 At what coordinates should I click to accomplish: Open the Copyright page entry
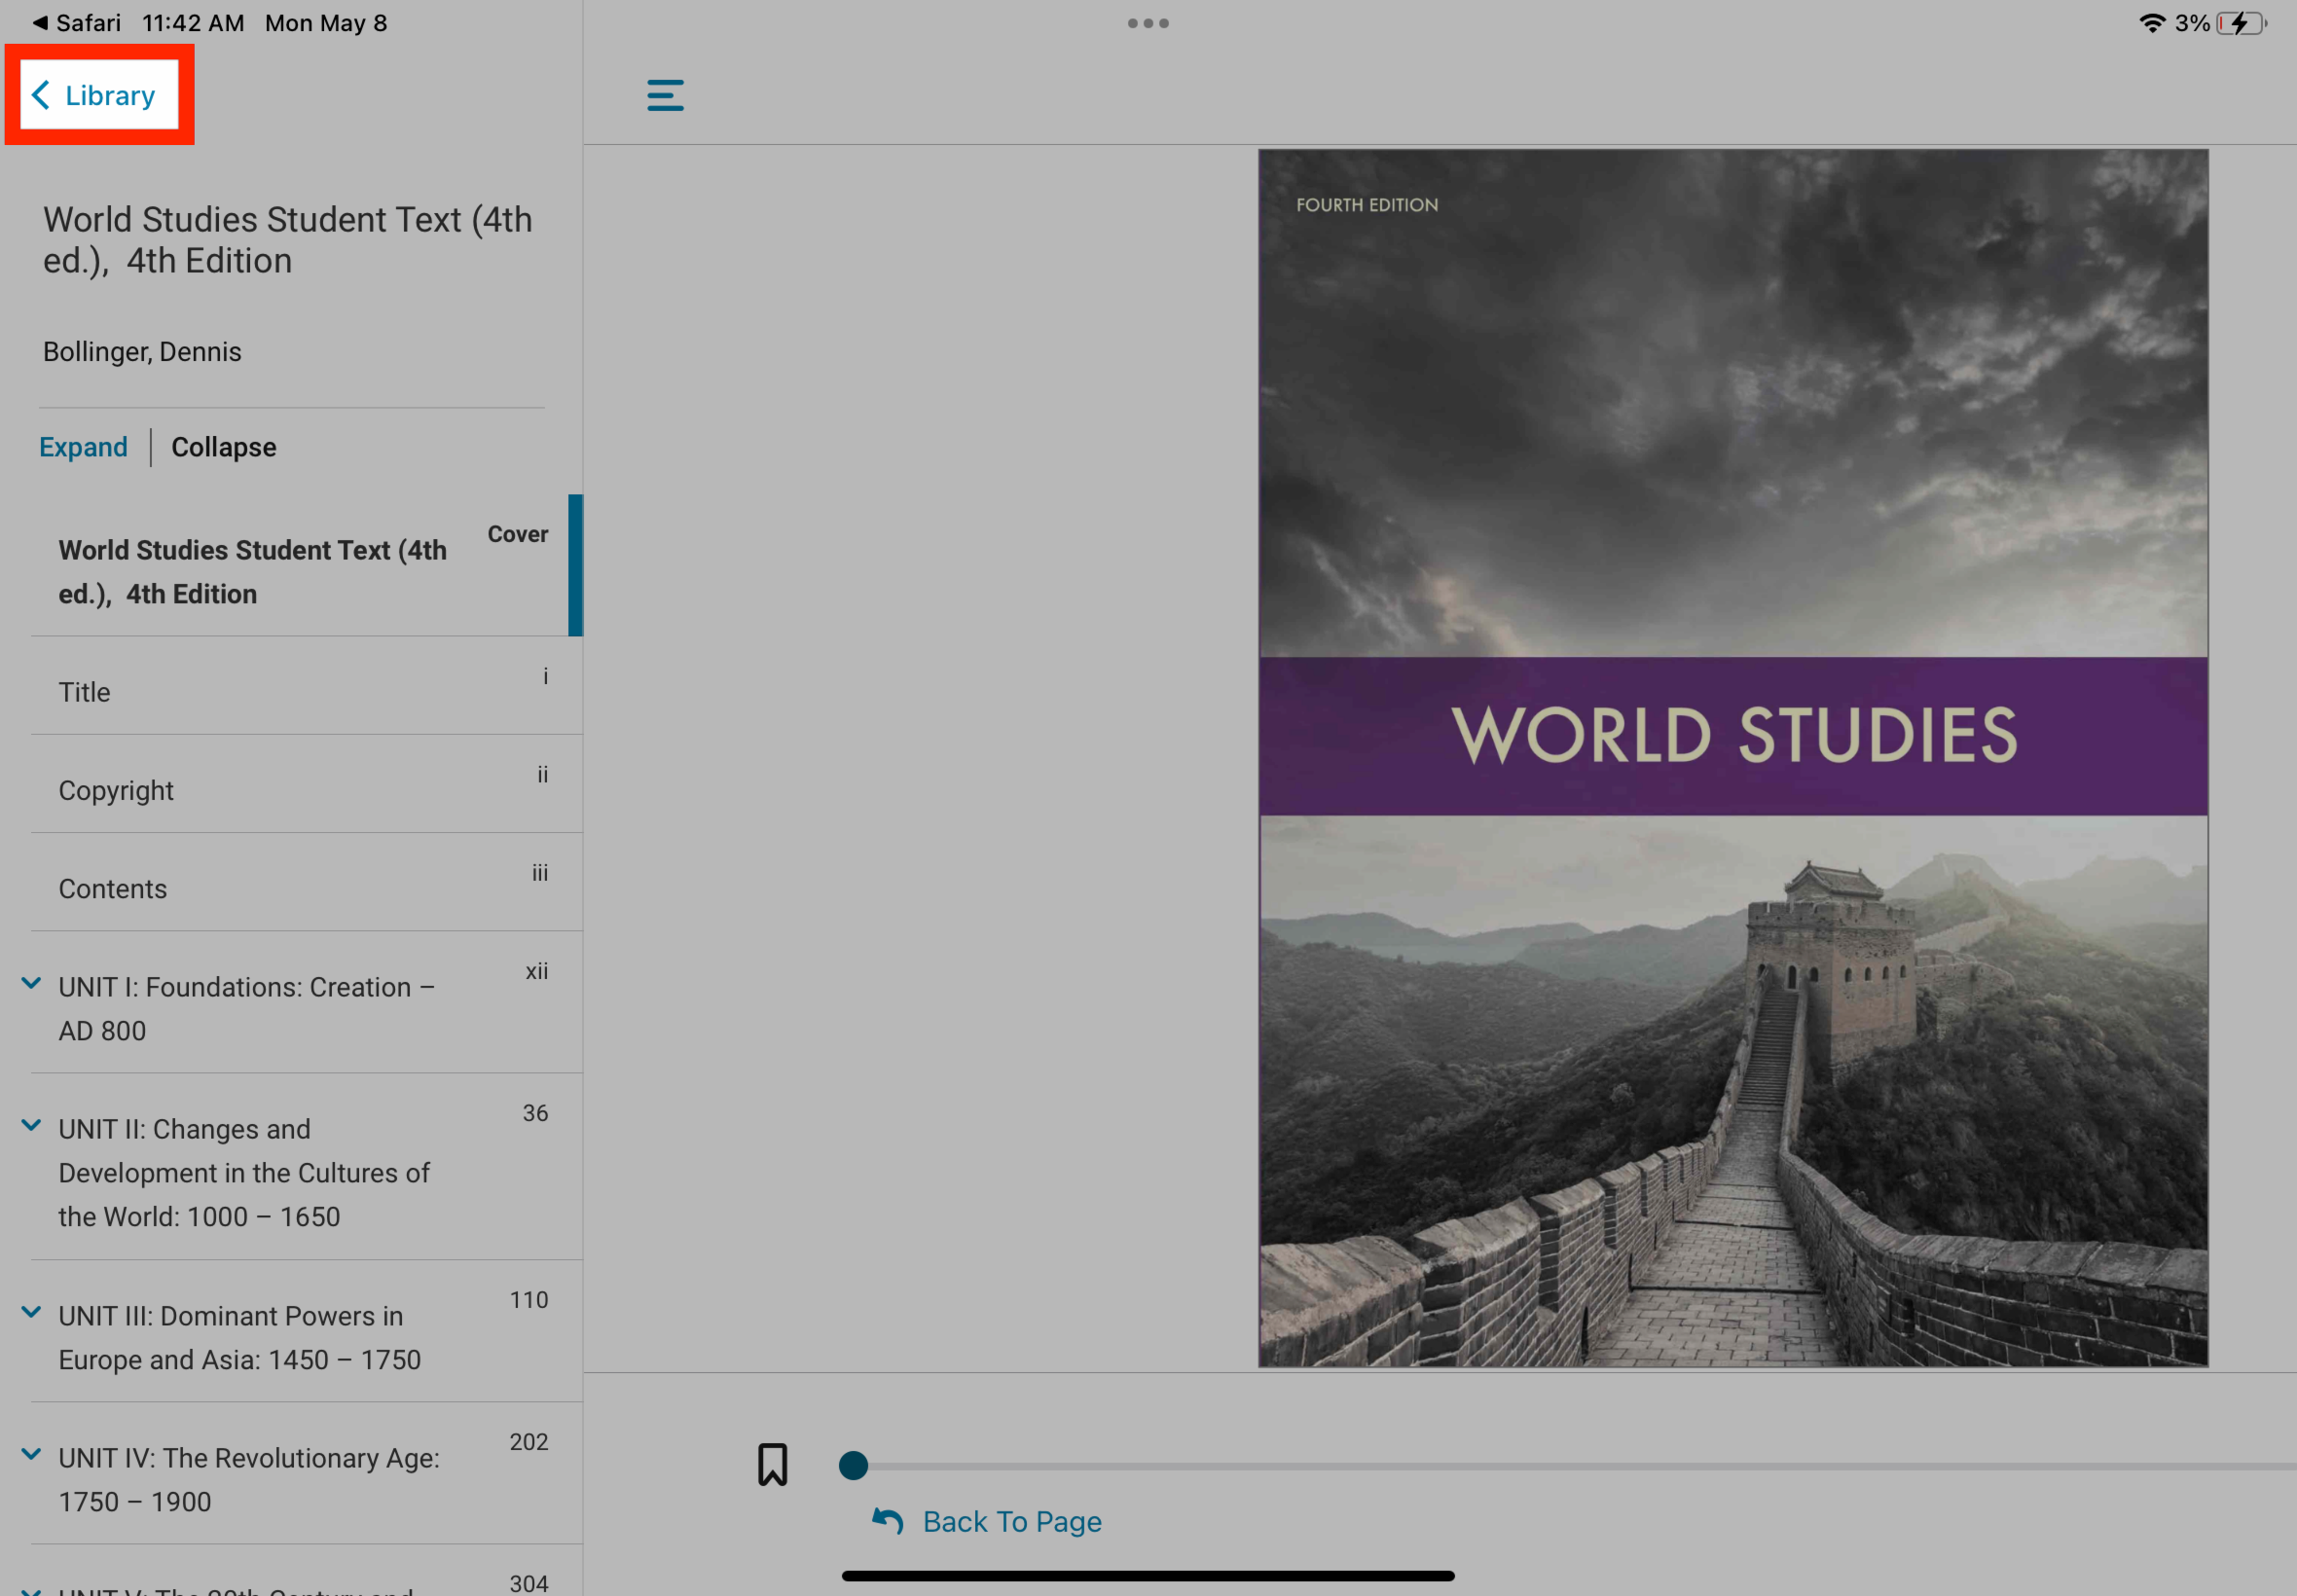tap(307, 784)
